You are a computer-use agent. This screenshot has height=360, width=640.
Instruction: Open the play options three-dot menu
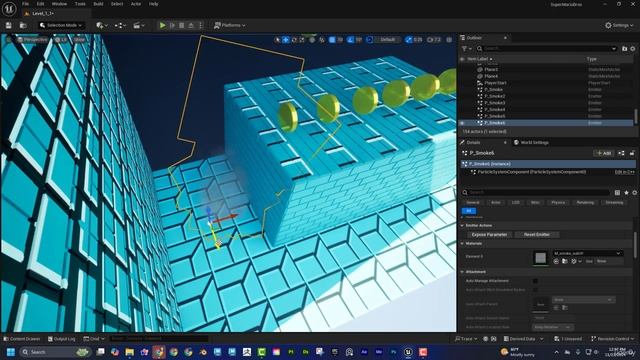[x=200, y=25]
